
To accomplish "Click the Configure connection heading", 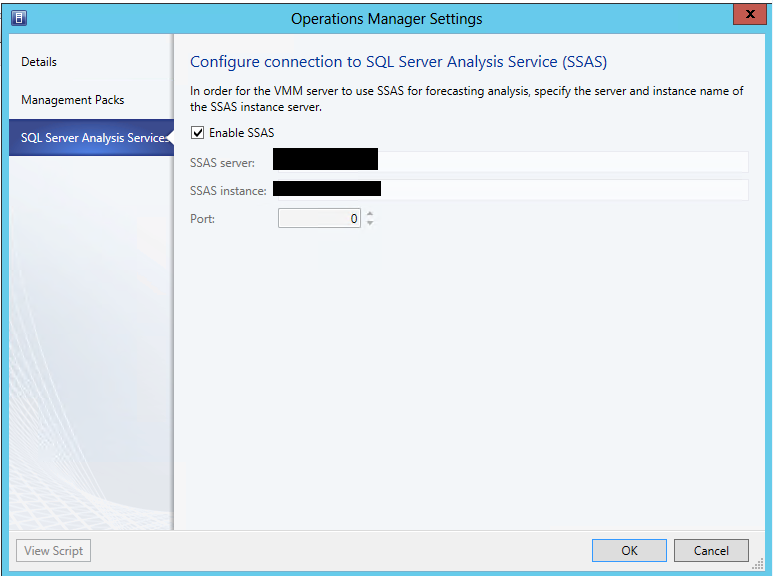I will (x=398, y=62).
